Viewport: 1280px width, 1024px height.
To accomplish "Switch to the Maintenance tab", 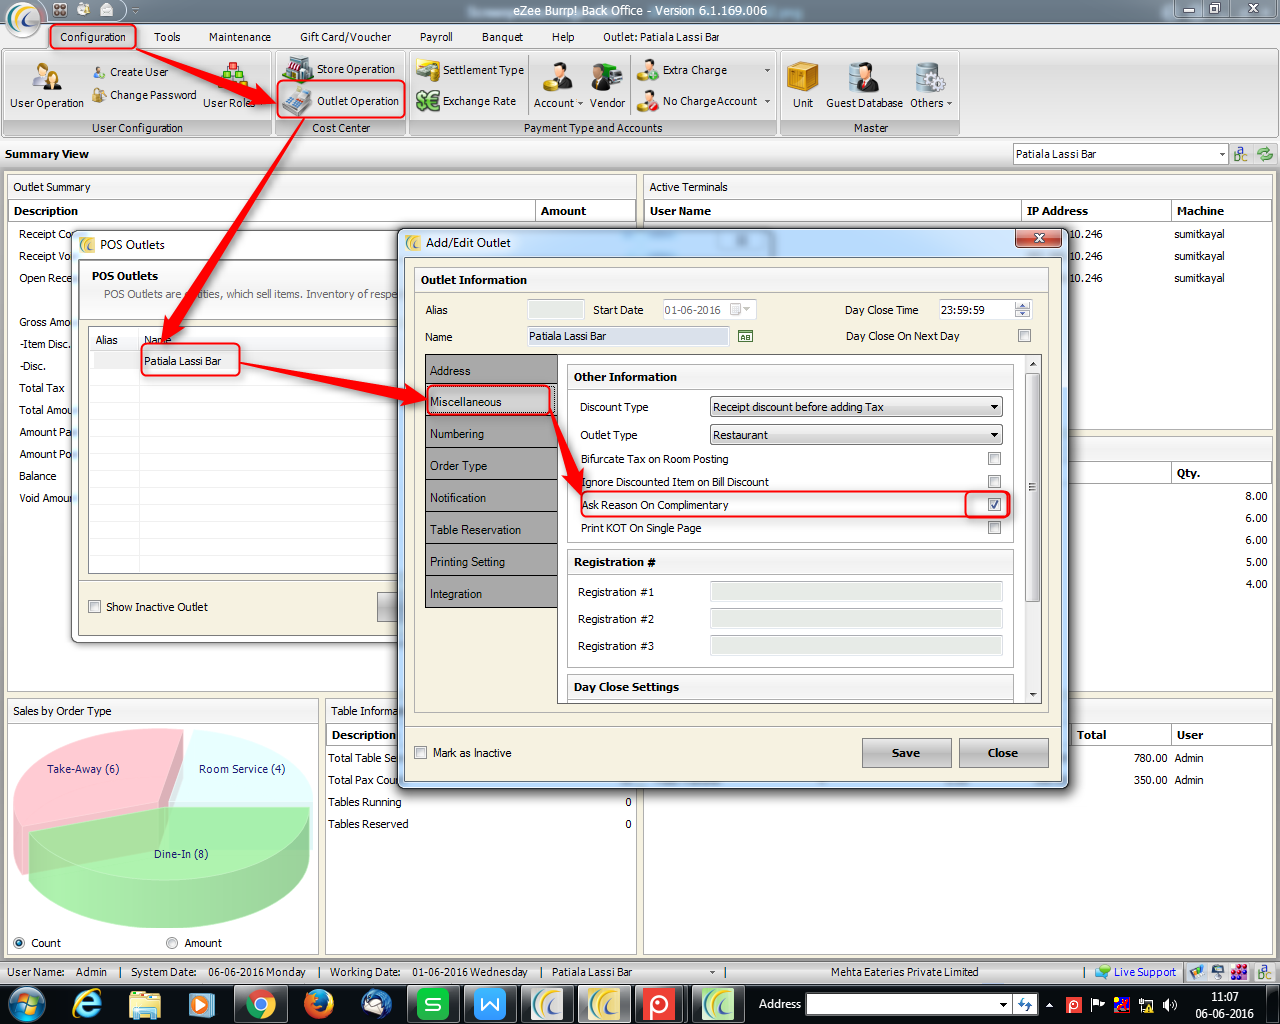I will (240, 37).
